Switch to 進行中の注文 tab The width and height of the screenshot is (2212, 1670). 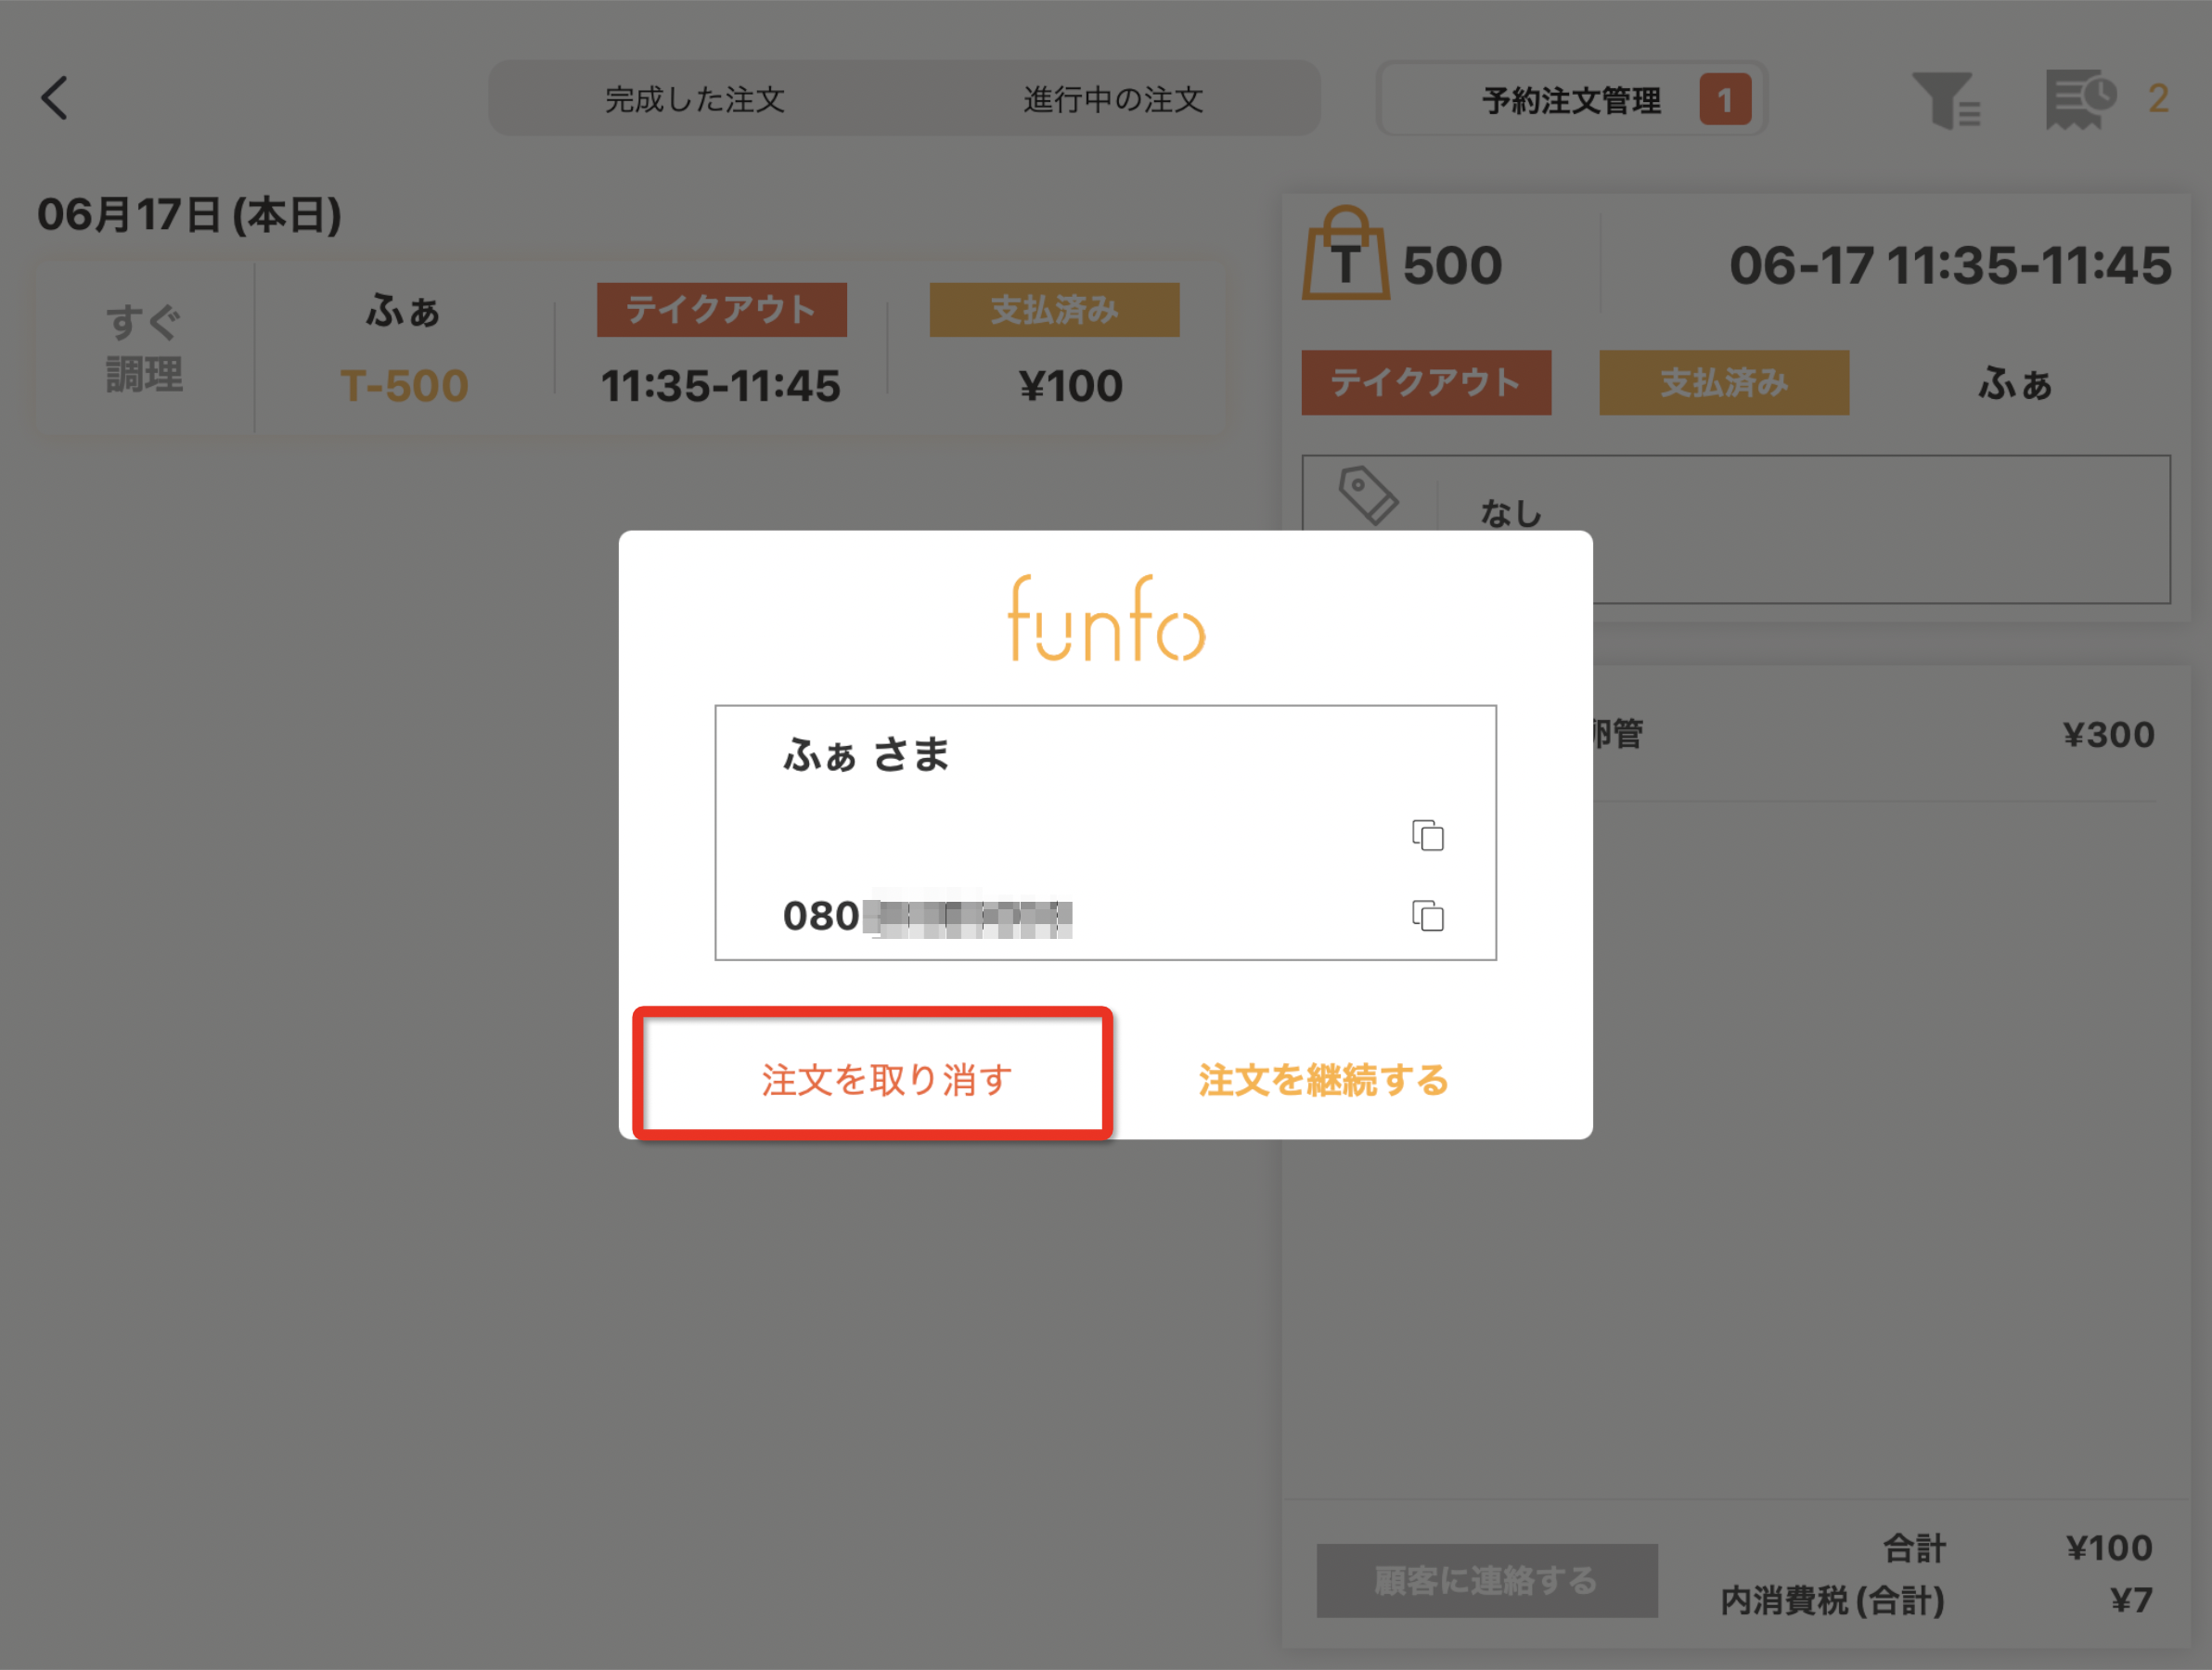coord(1113,99)
